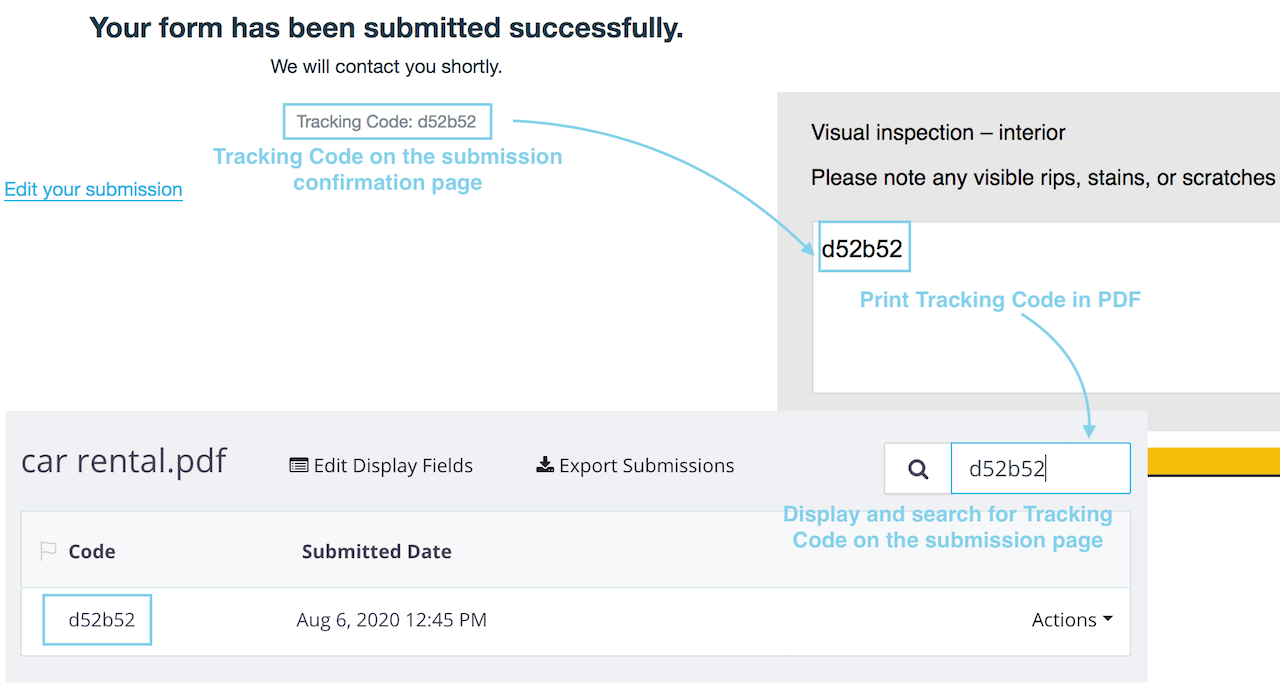Click the "Visual inspection – interior" heading
1280x688 pixels.
938,133
